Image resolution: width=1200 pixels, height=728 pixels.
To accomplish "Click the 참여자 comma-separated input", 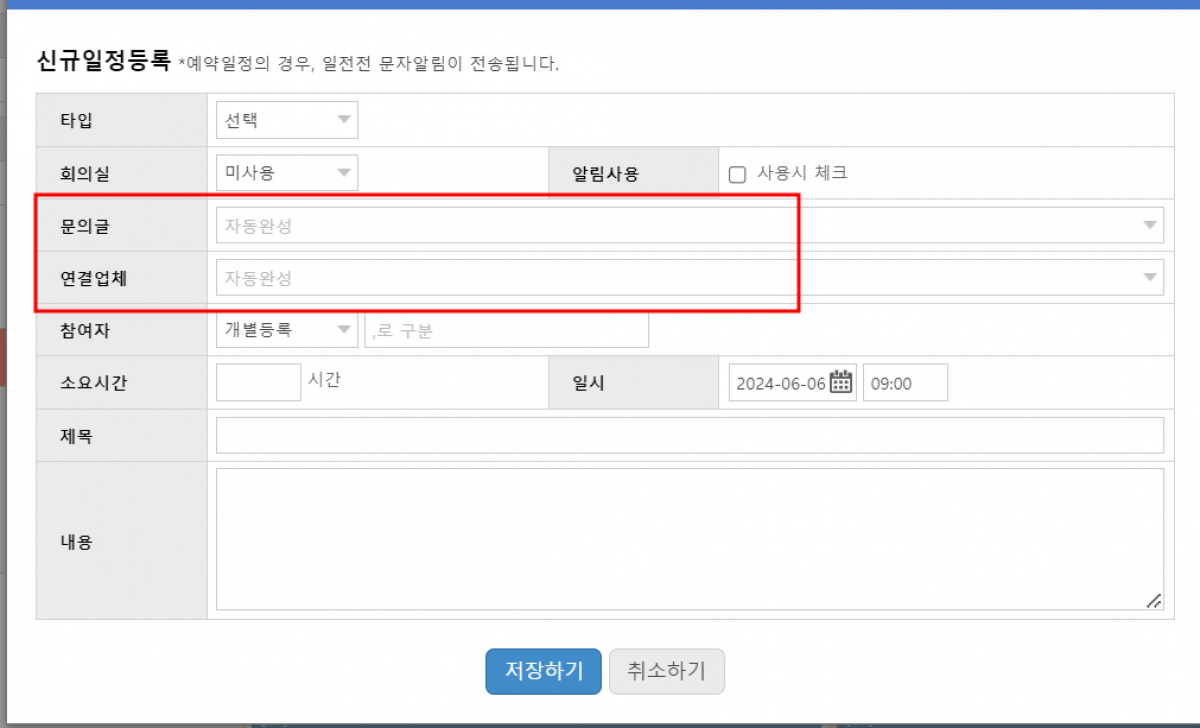I will (507, 331).
